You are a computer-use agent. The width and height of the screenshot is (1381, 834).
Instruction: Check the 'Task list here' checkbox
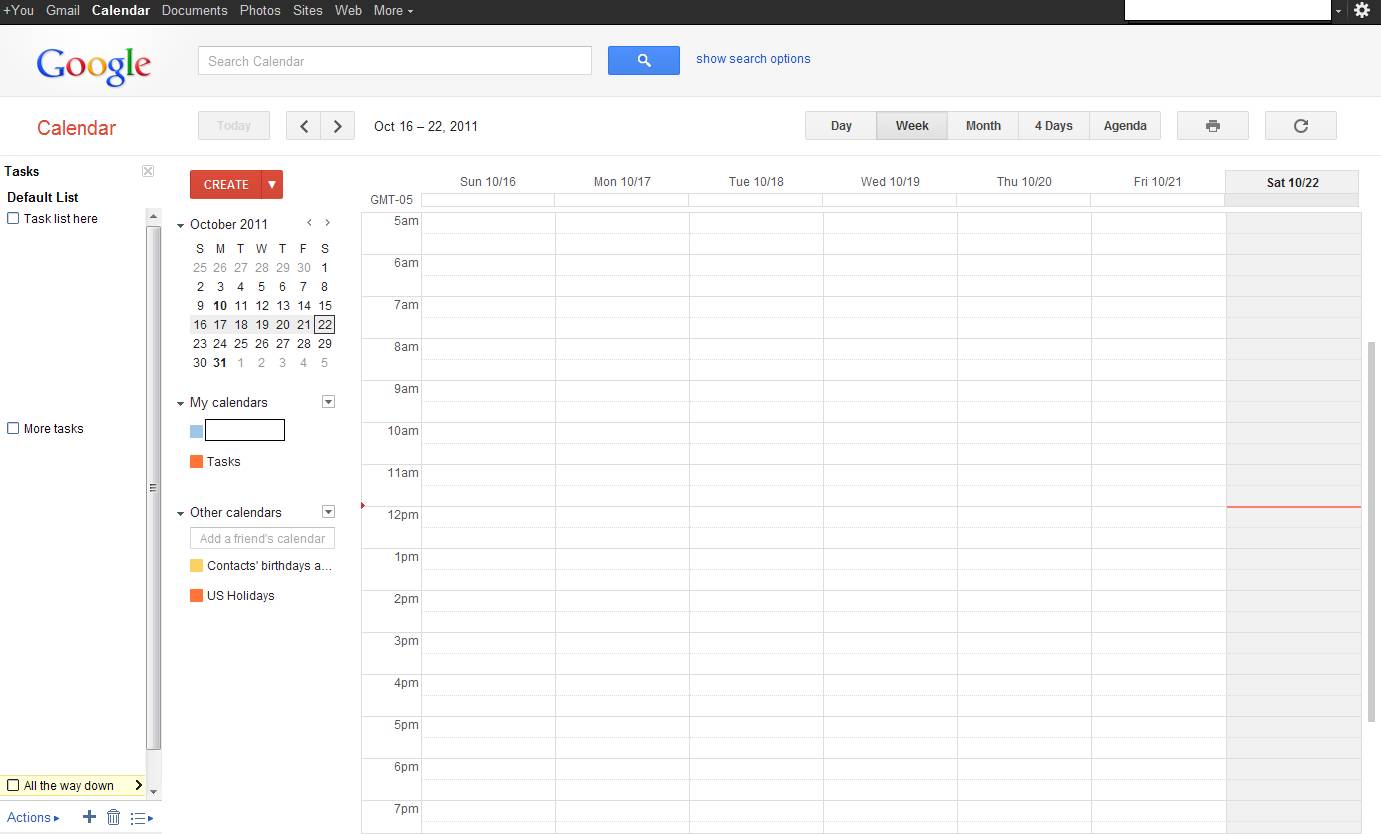tap(13, 218)
